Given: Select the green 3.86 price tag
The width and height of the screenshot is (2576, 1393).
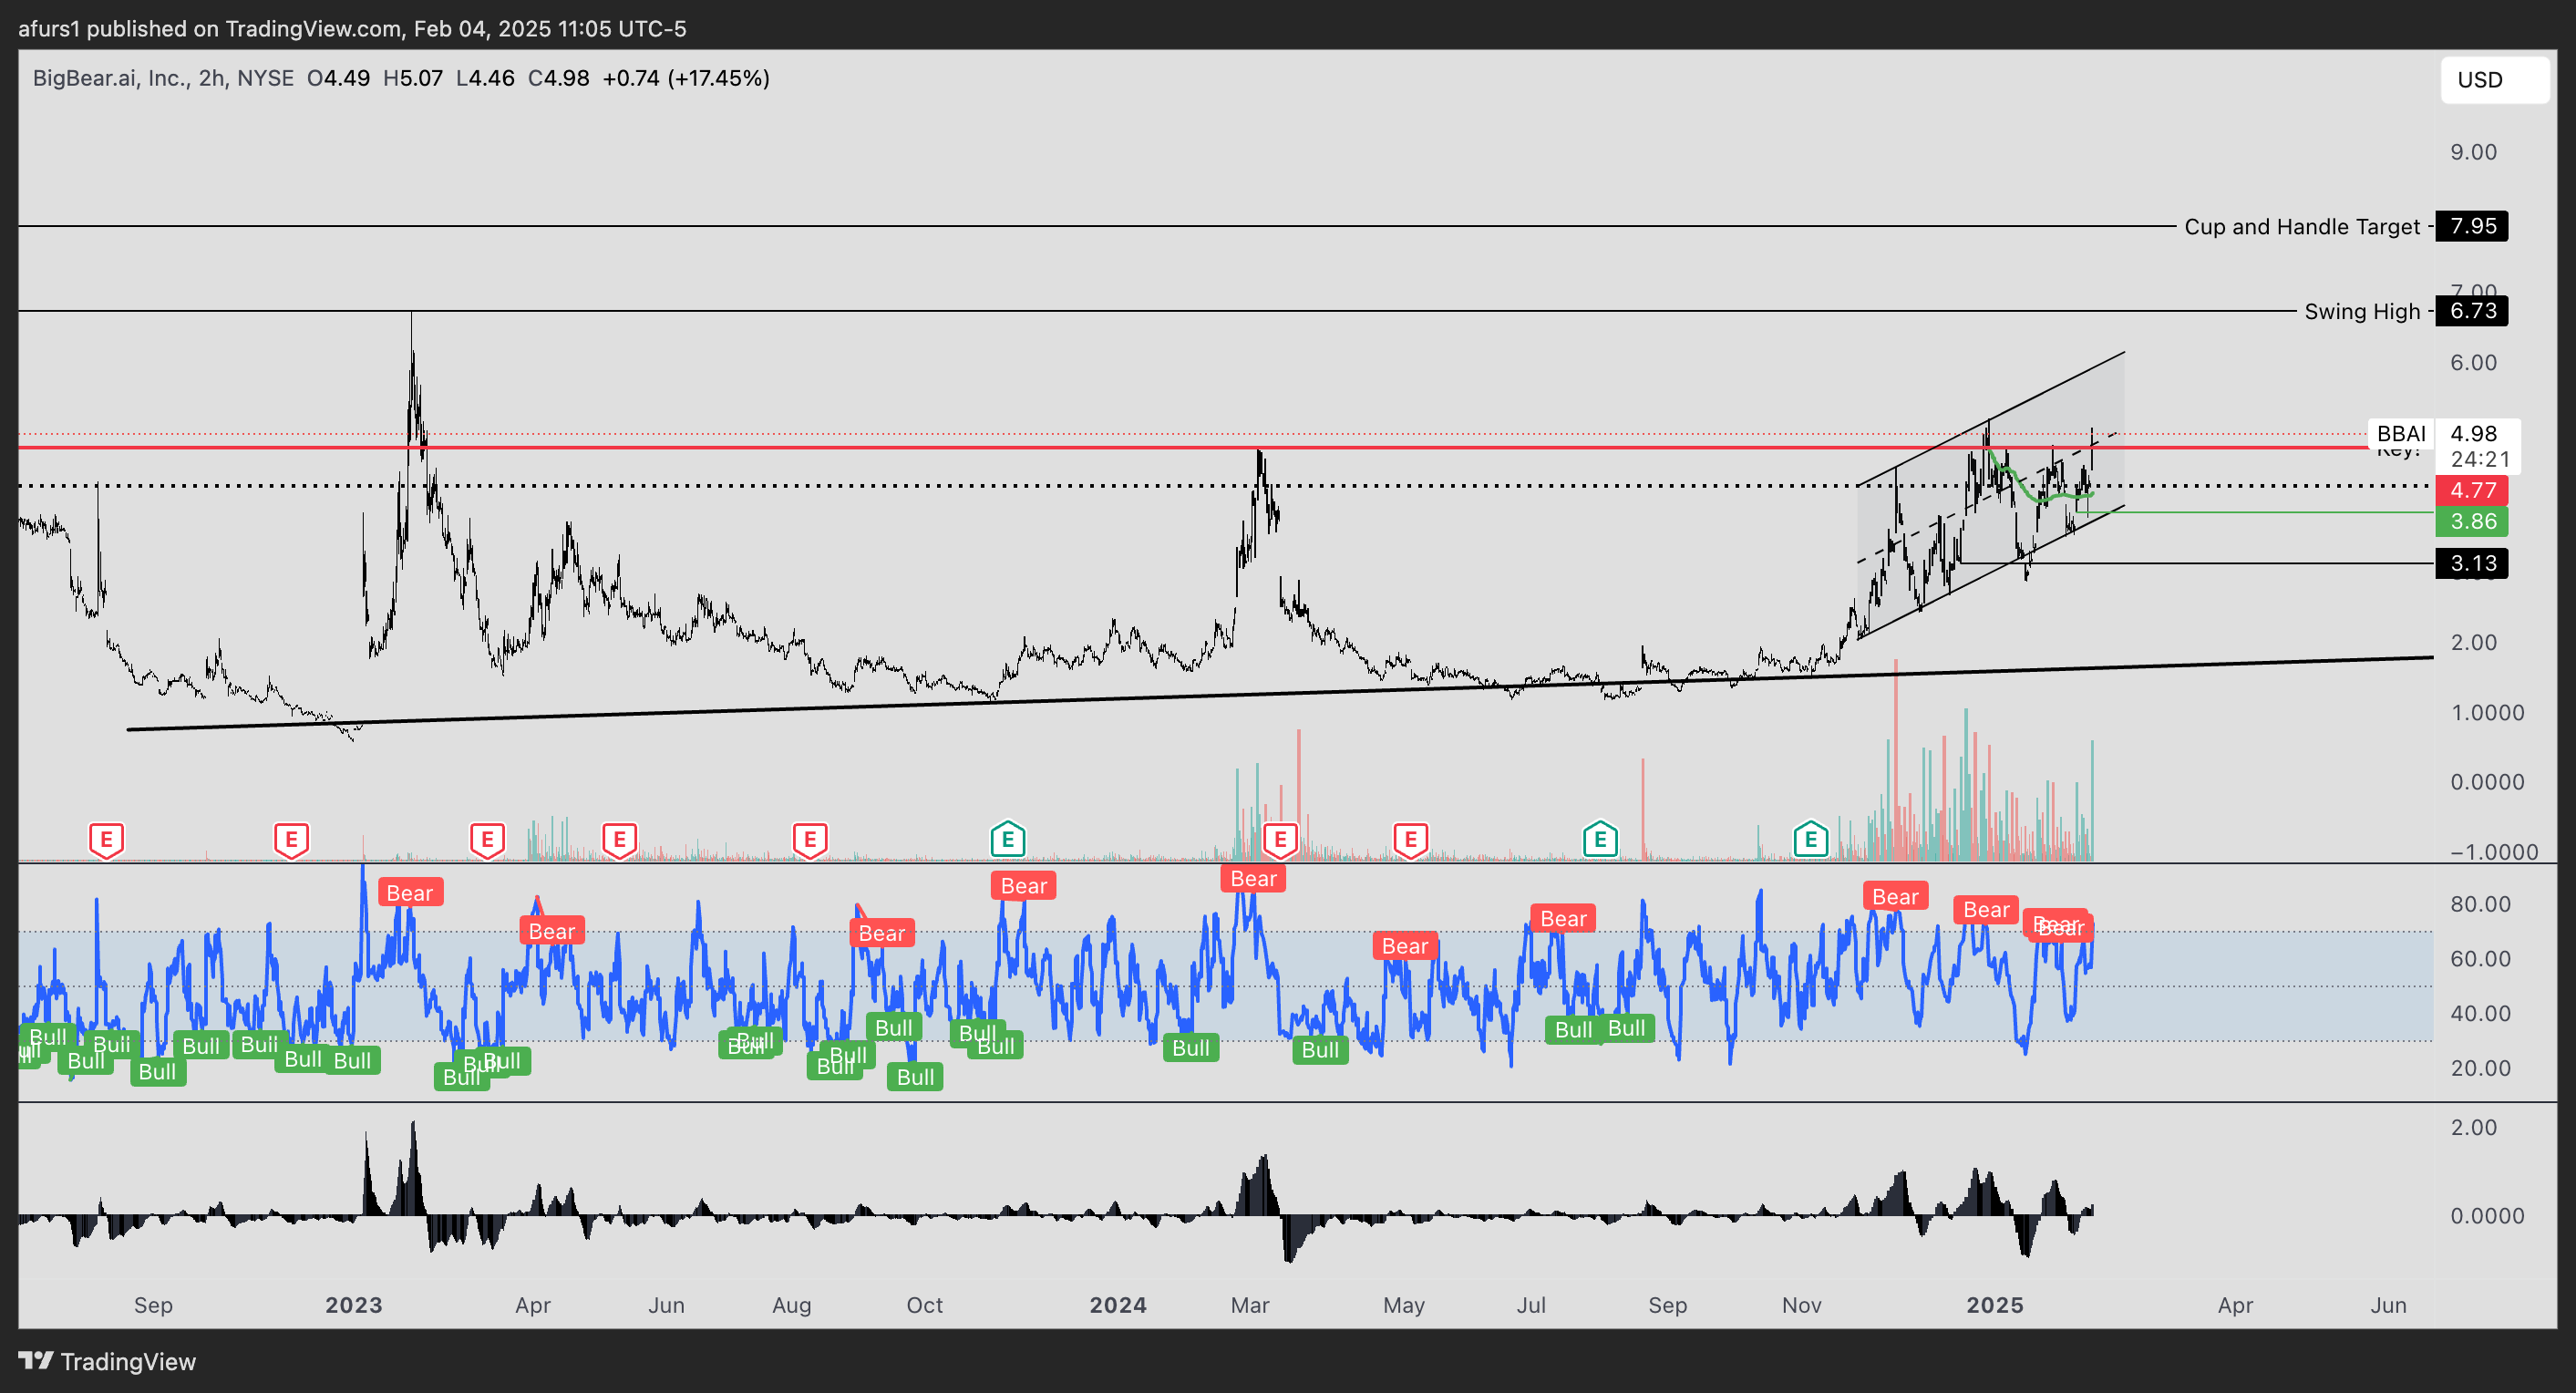Looking at the screenshot, I should click(x=2472, y=521).
